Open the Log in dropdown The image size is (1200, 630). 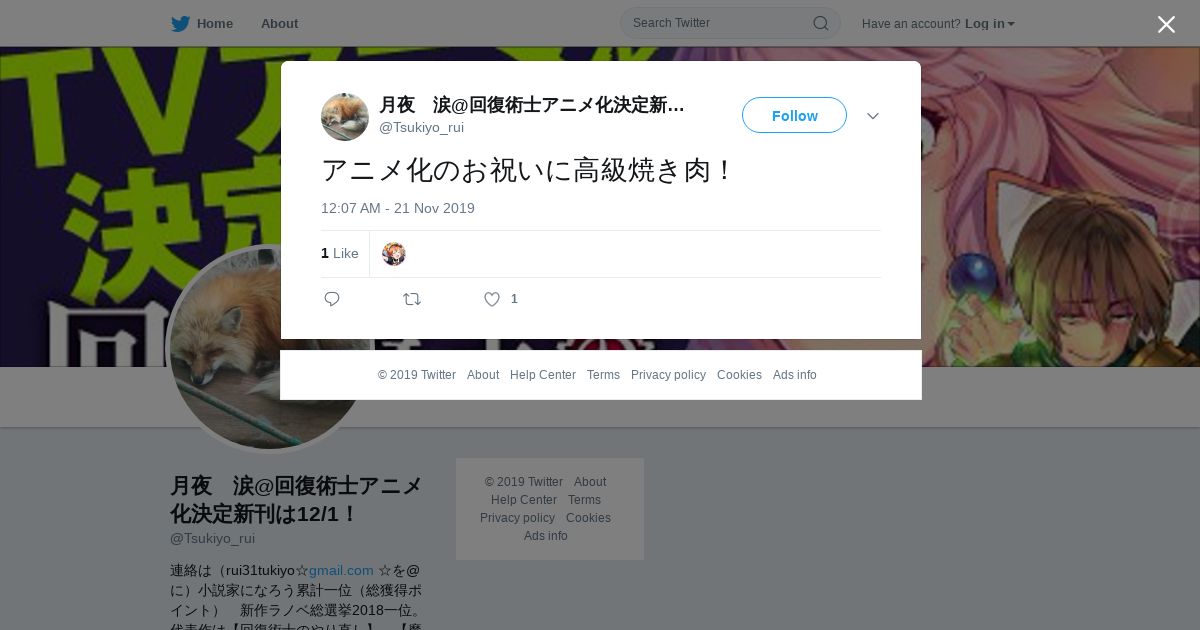pyautogui.click(x=989, y=24)
